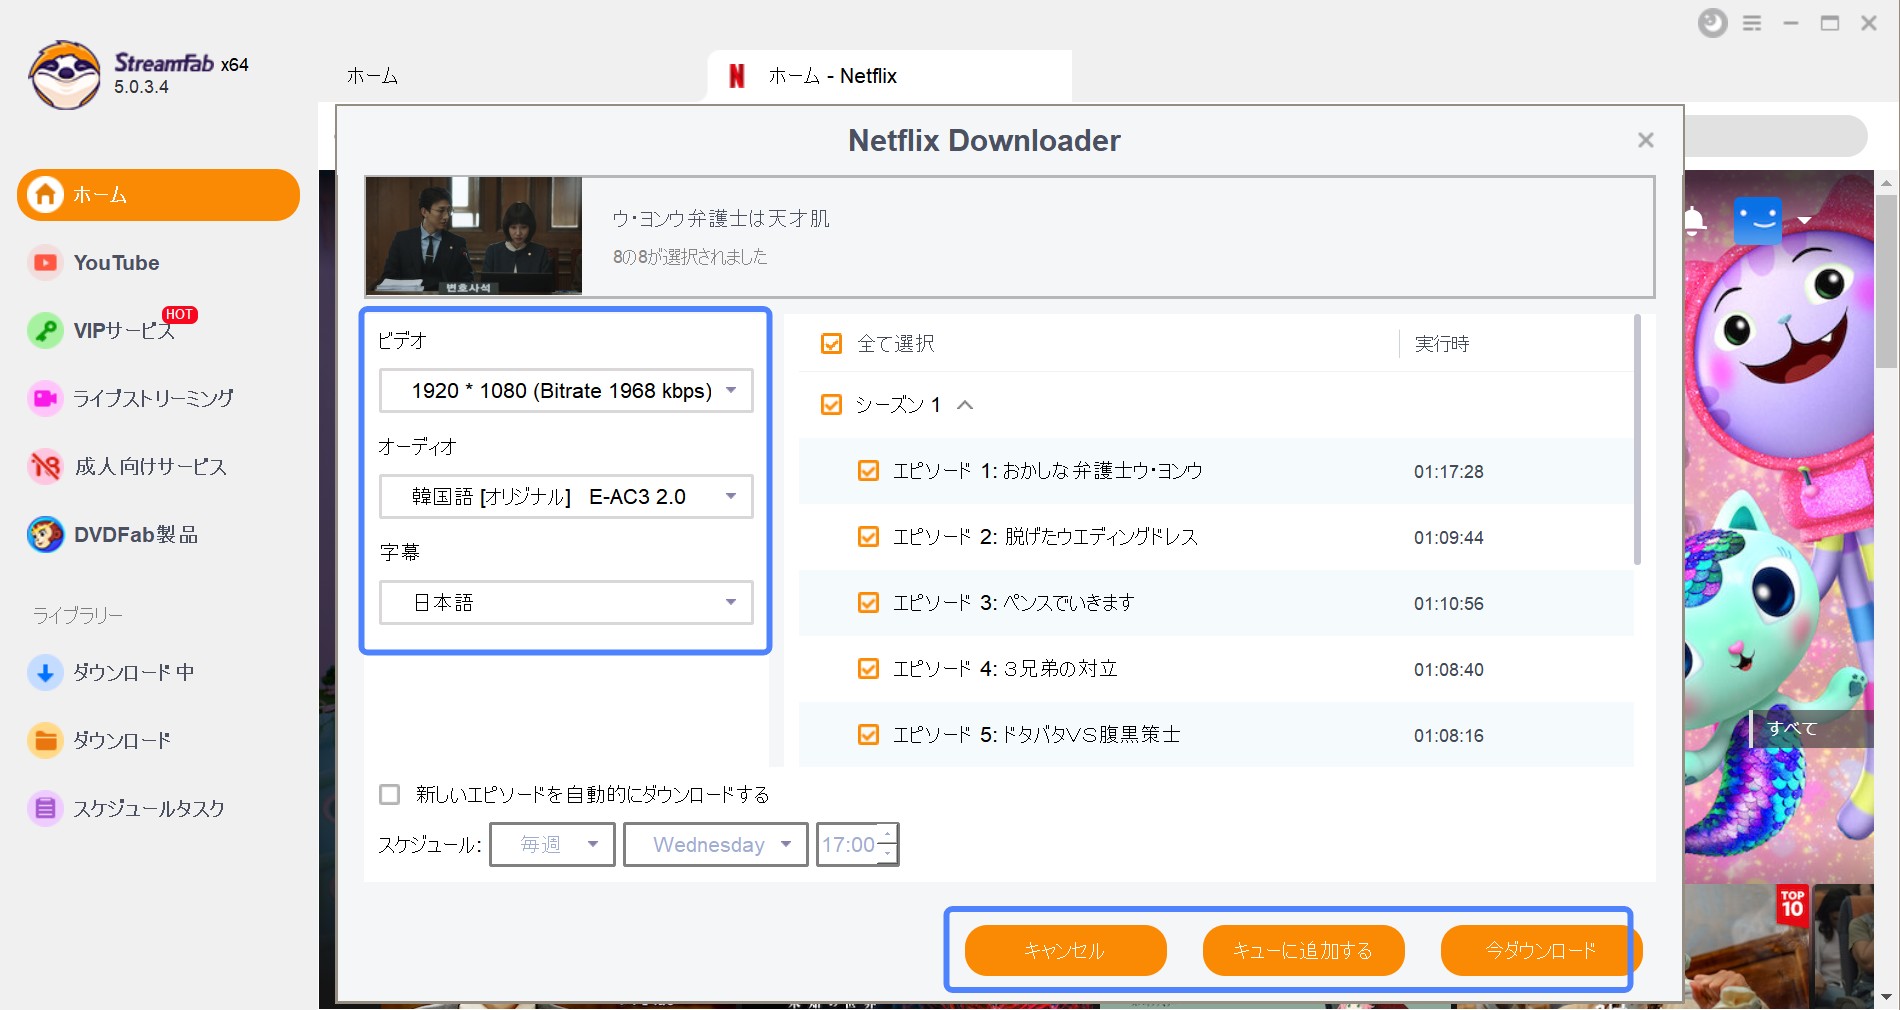Open the audio track dropdown
Viewport: 1900px width, 1010px height.
[x=566, y=497]
